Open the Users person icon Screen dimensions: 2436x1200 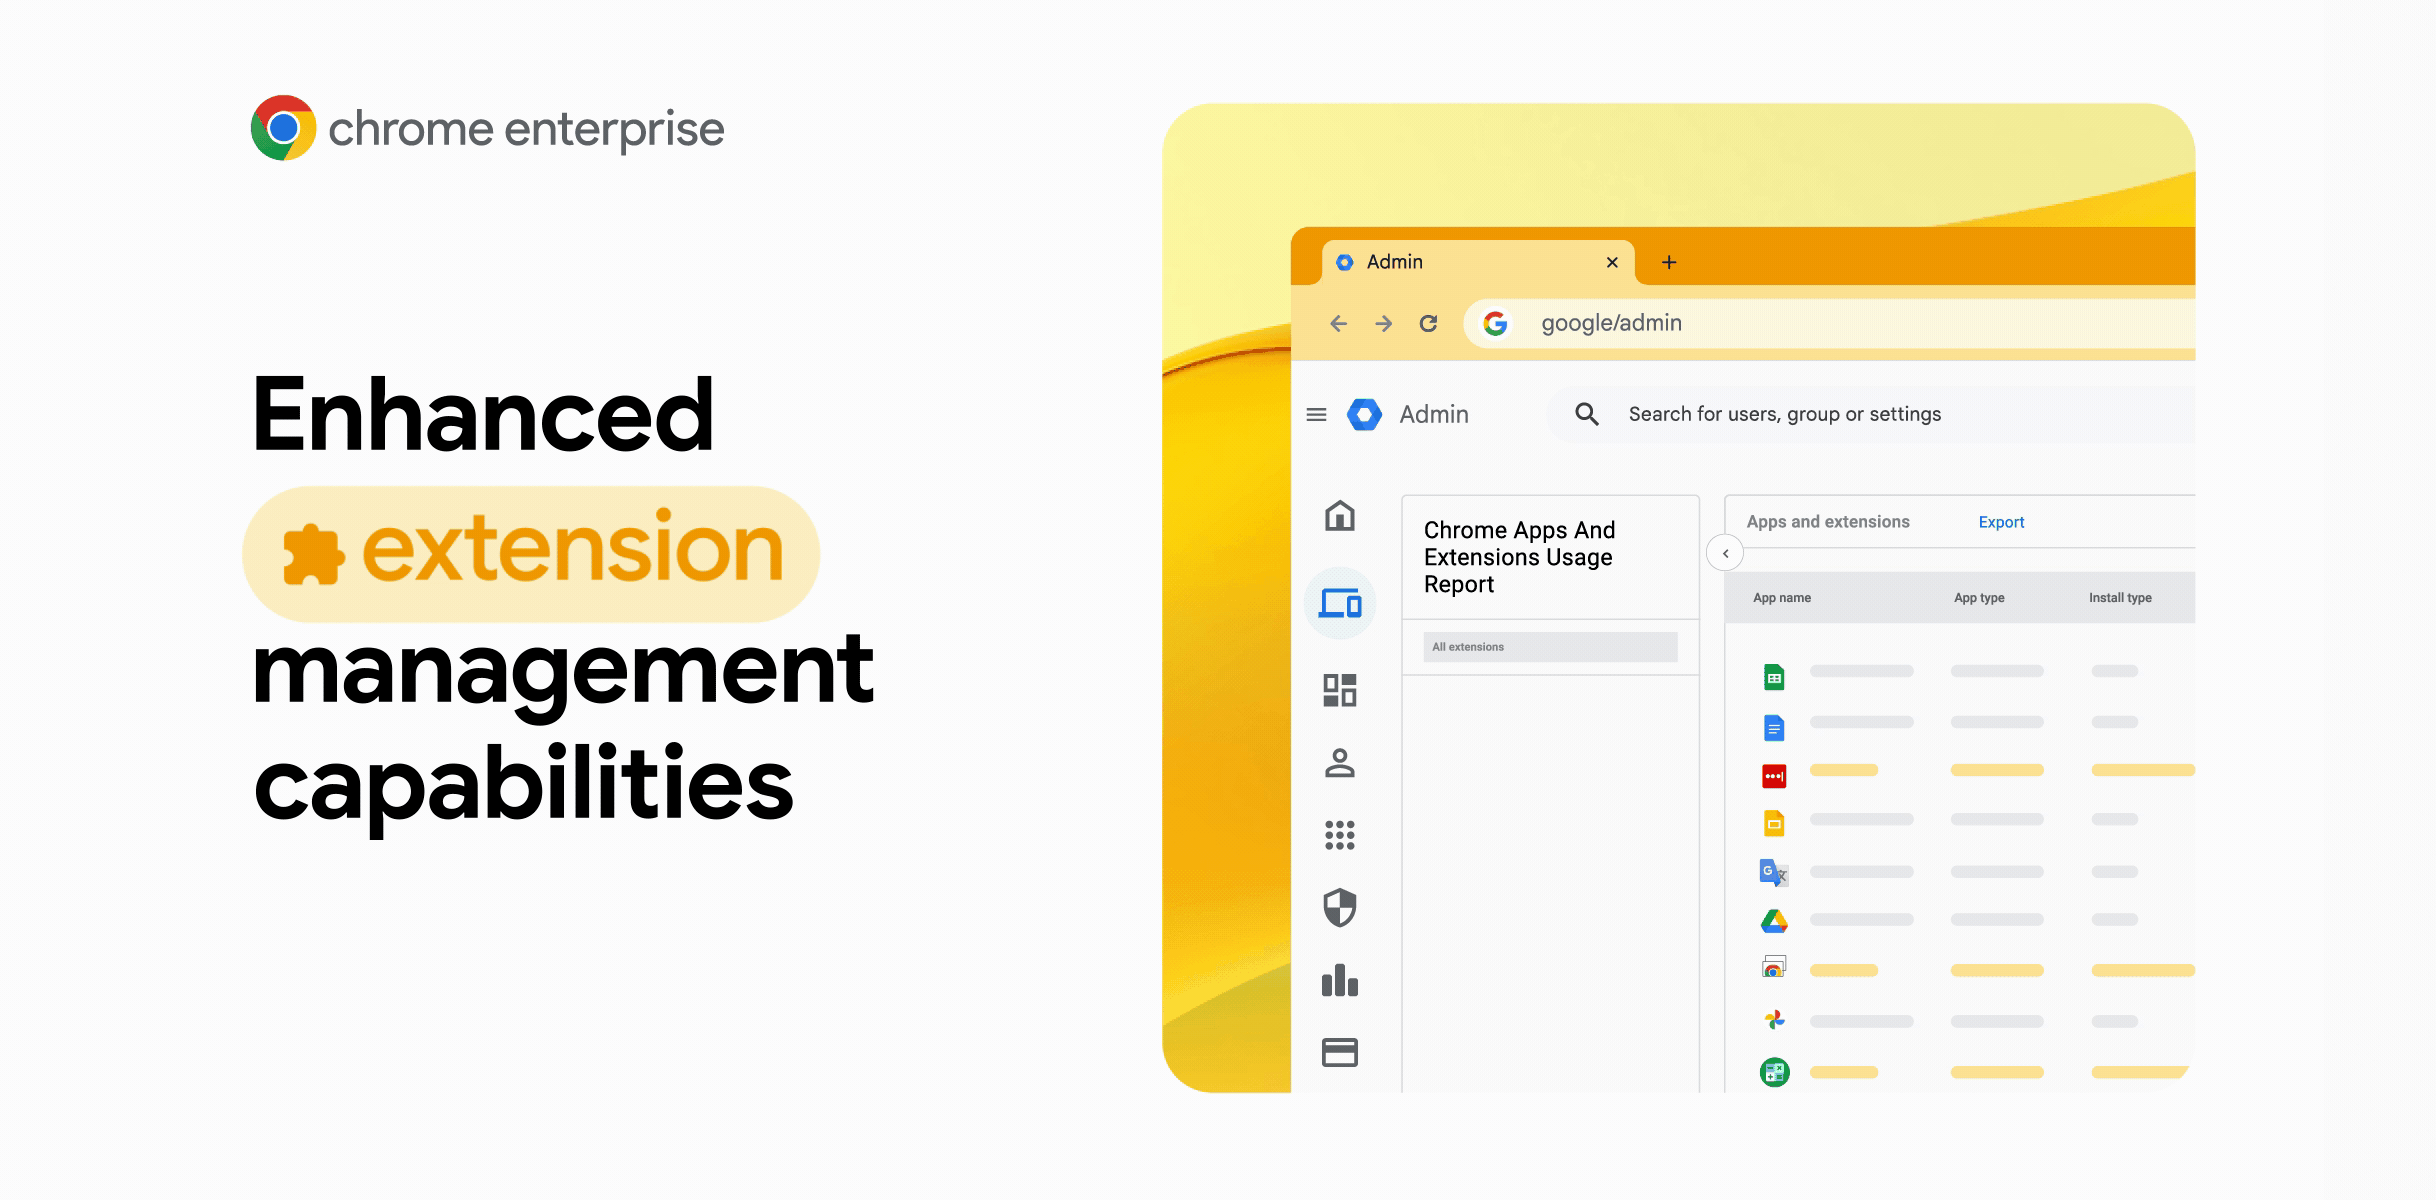tap(1339, 763)
